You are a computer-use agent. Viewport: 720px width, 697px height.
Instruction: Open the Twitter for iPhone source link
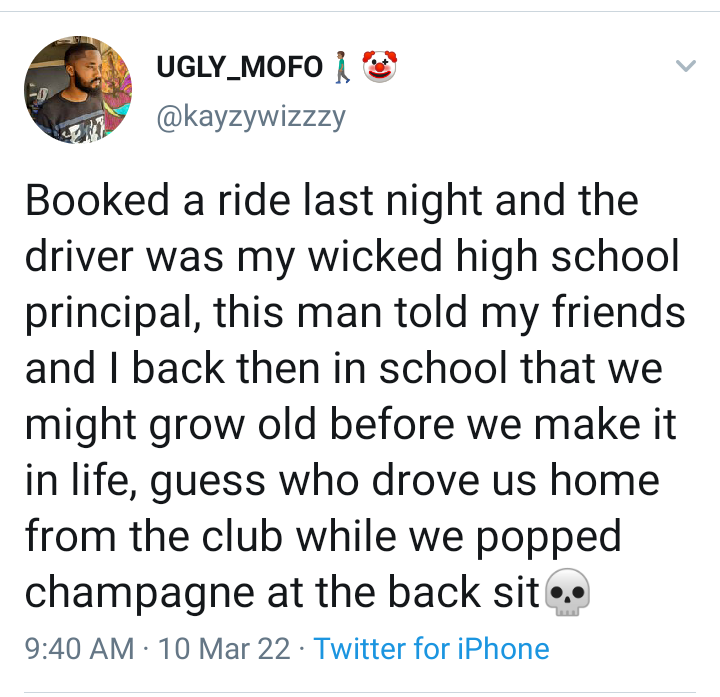click(431, 648)
